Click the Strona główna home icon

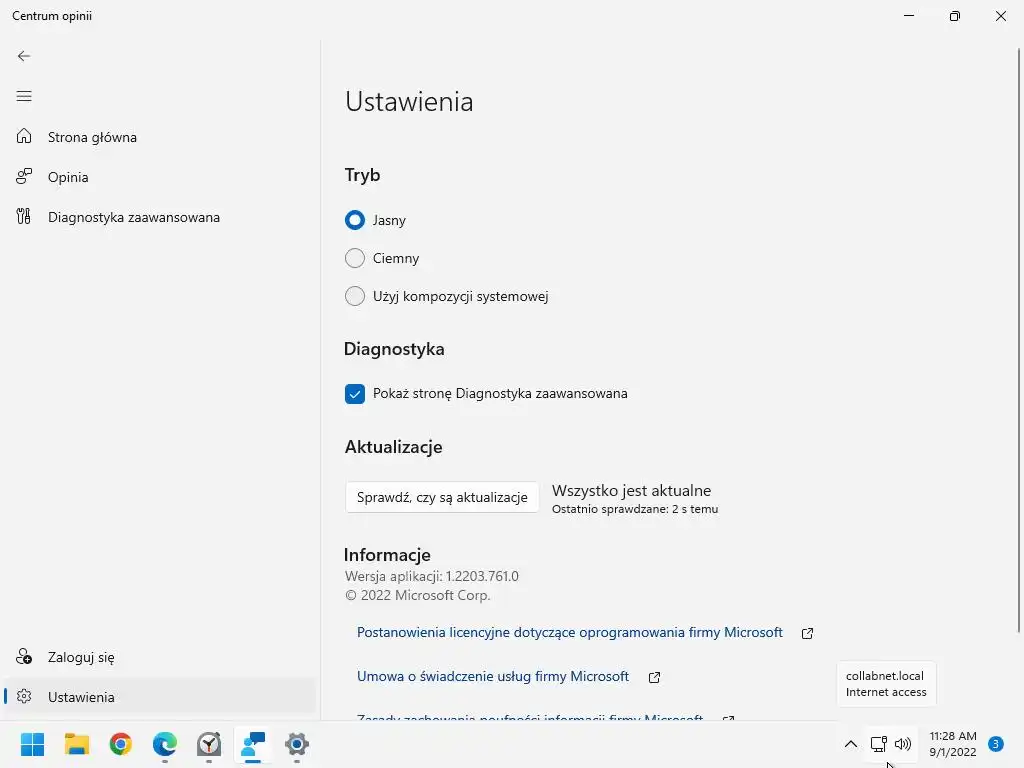(x=24, y=136)
